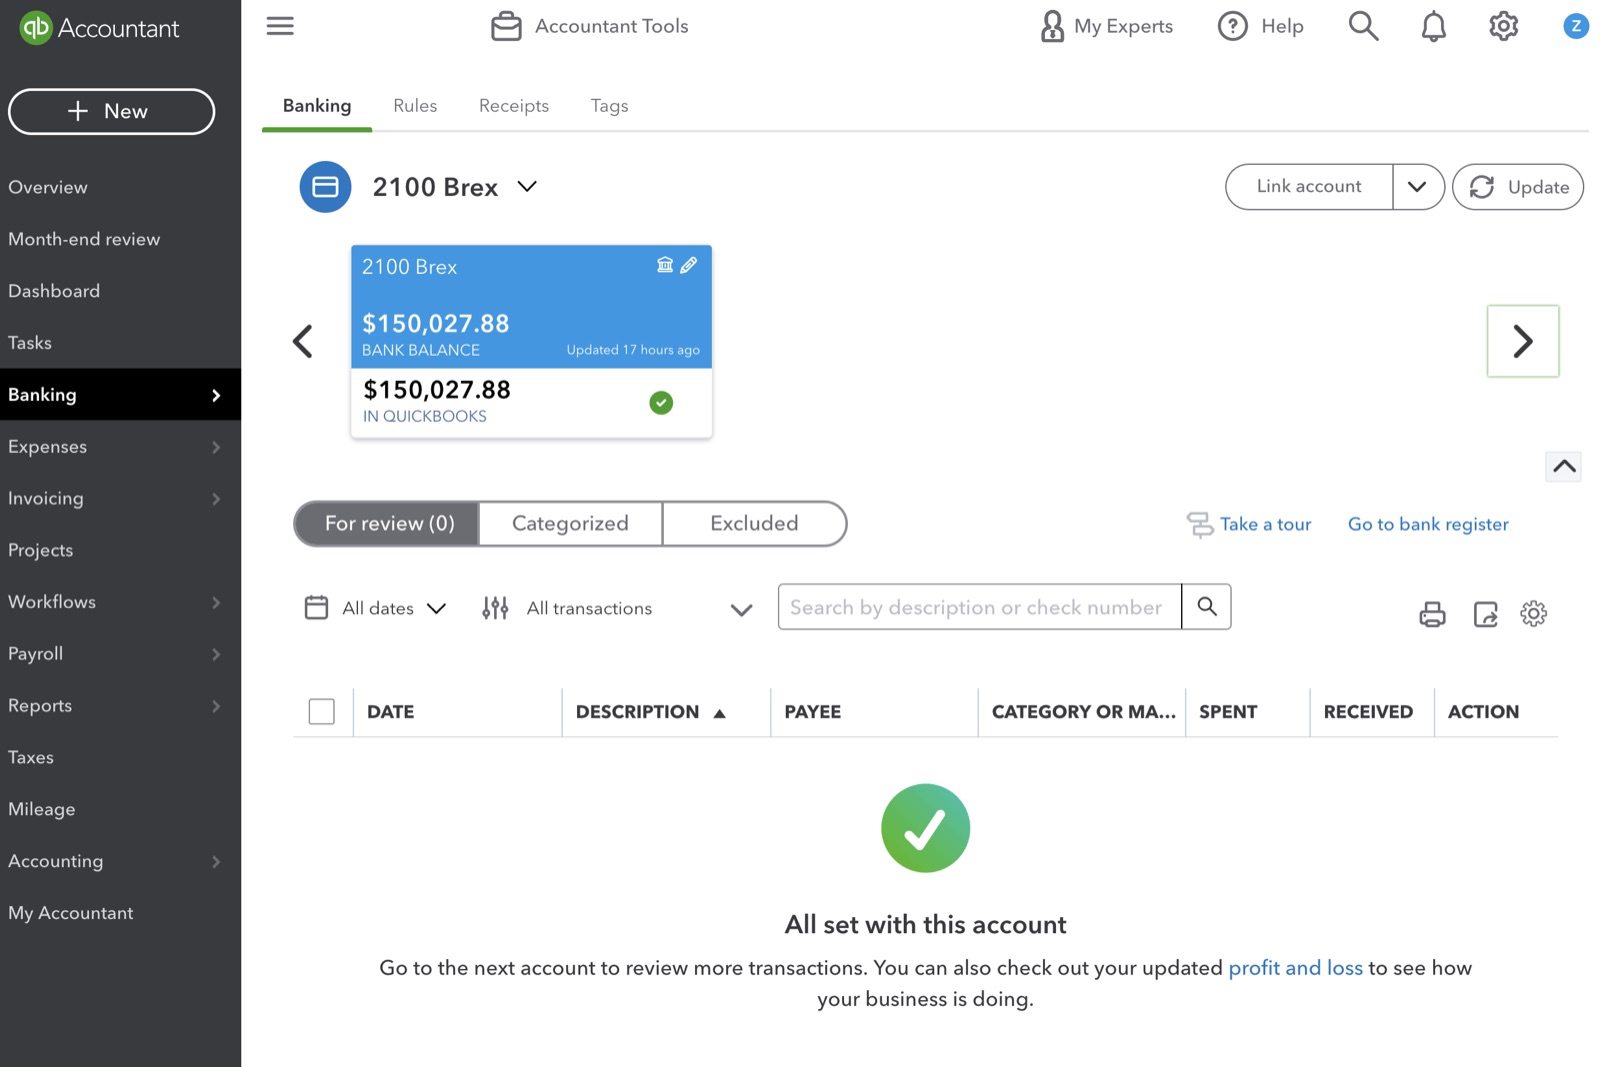Open the notifications bell
The width and height of the screenshot is (1600, 1067).
point(1433,26)
